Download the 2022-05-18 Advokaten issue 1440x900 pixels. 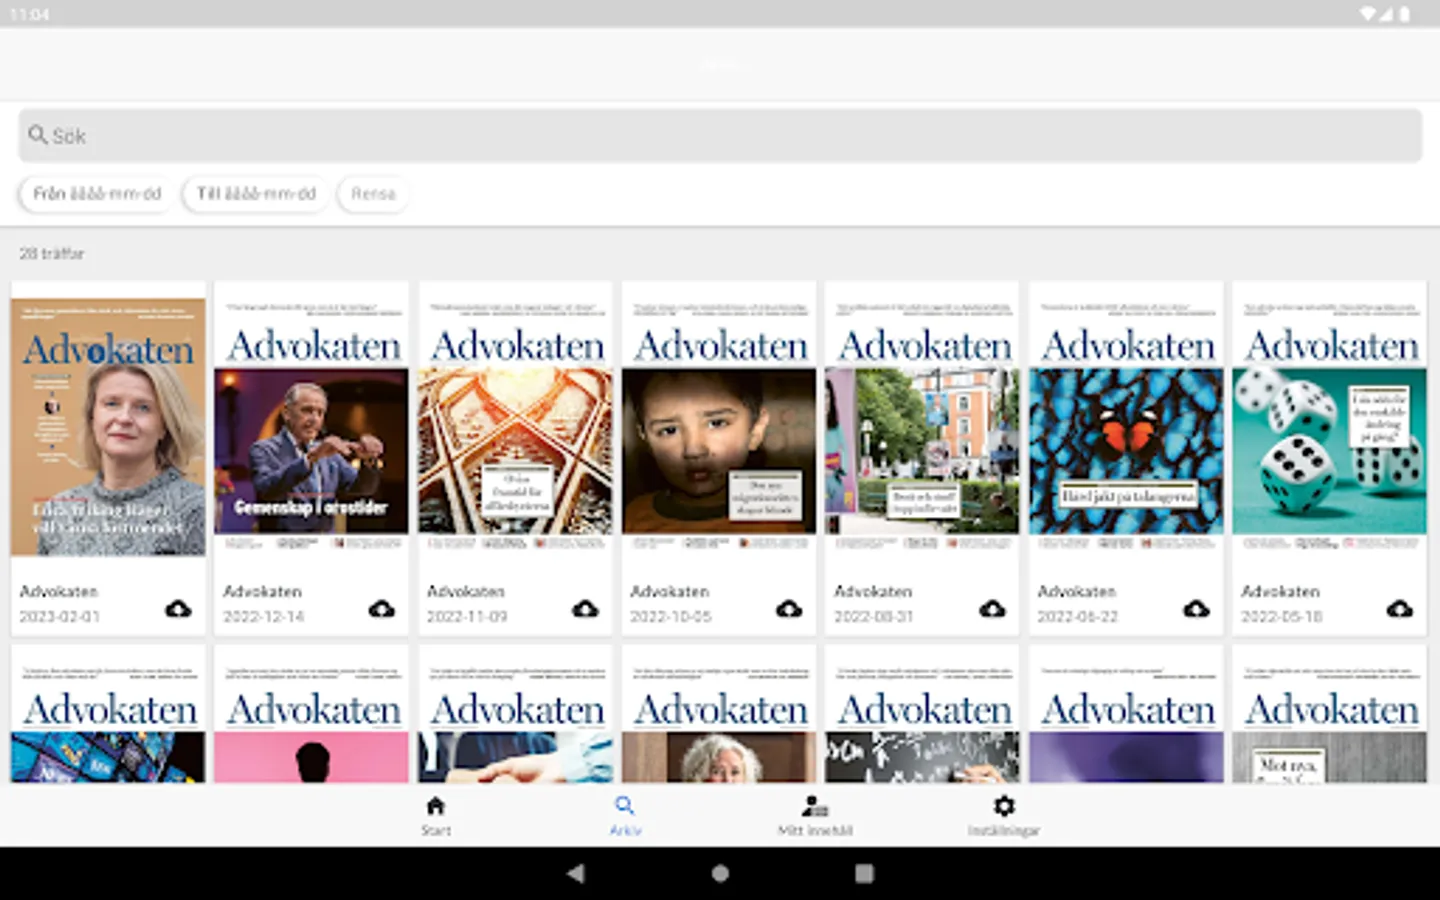pos(1400,608)
